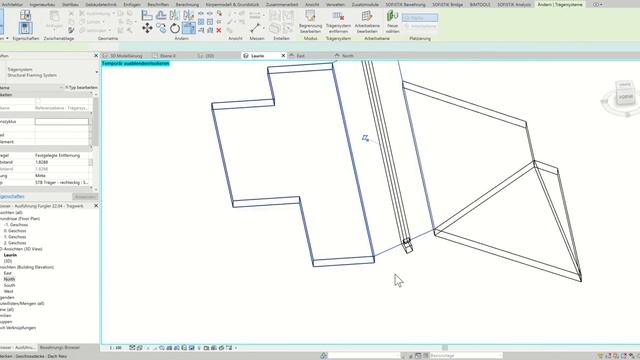Open the Einfügen ribbon tab

tap(132, 4)
